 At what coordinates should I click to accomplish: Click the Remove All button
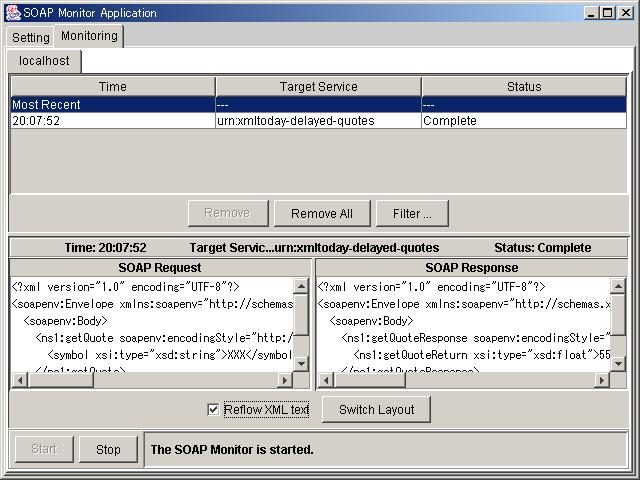click(321, 213)
